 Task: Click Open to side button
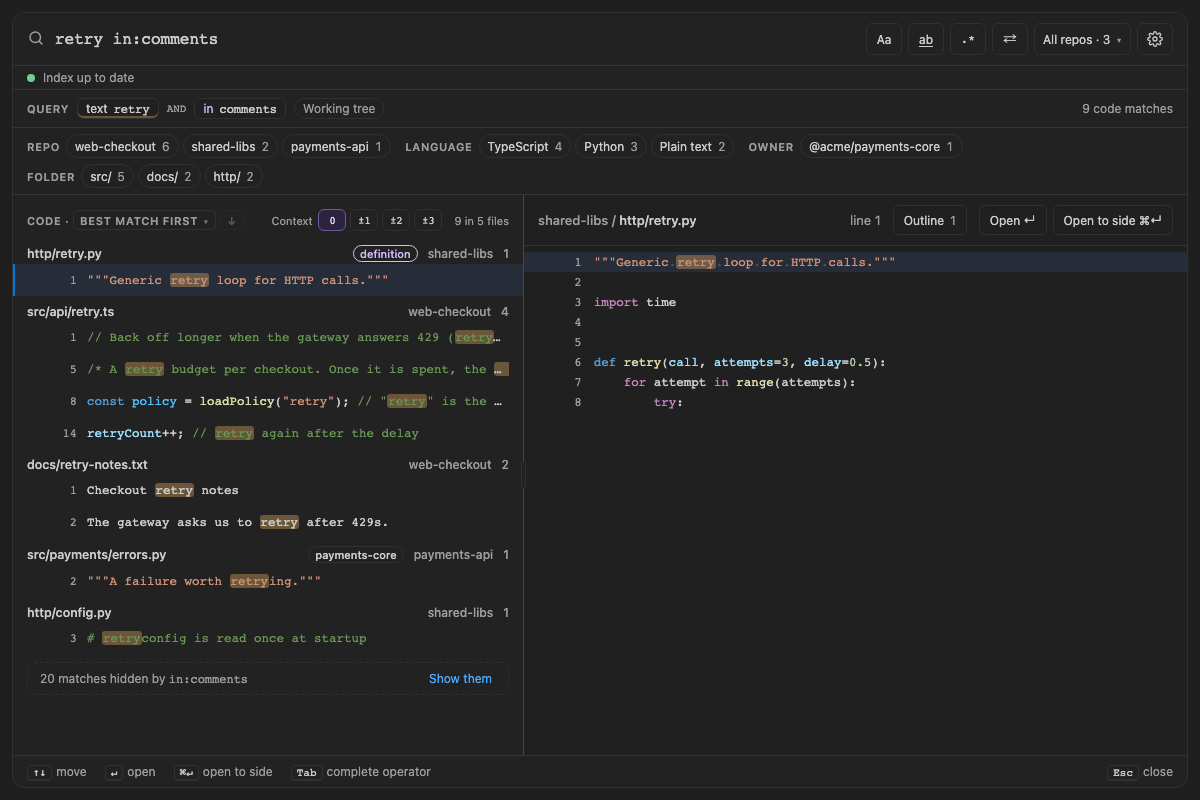(1112, 221)
